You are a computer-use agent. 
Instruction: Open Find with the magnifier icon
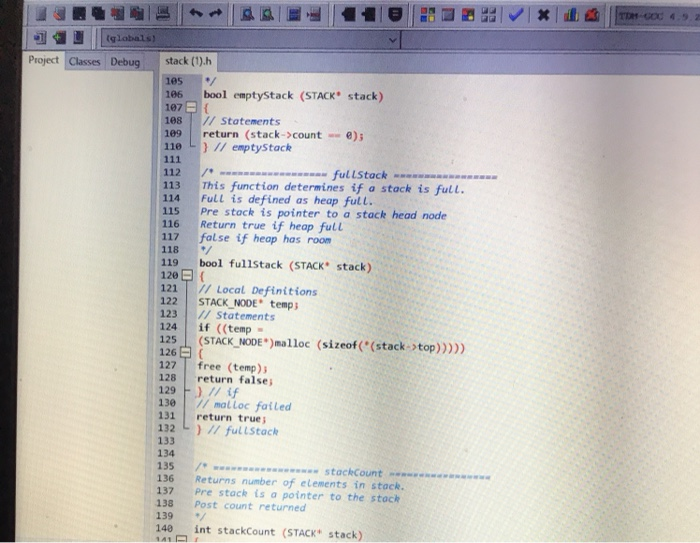point(247,15)
